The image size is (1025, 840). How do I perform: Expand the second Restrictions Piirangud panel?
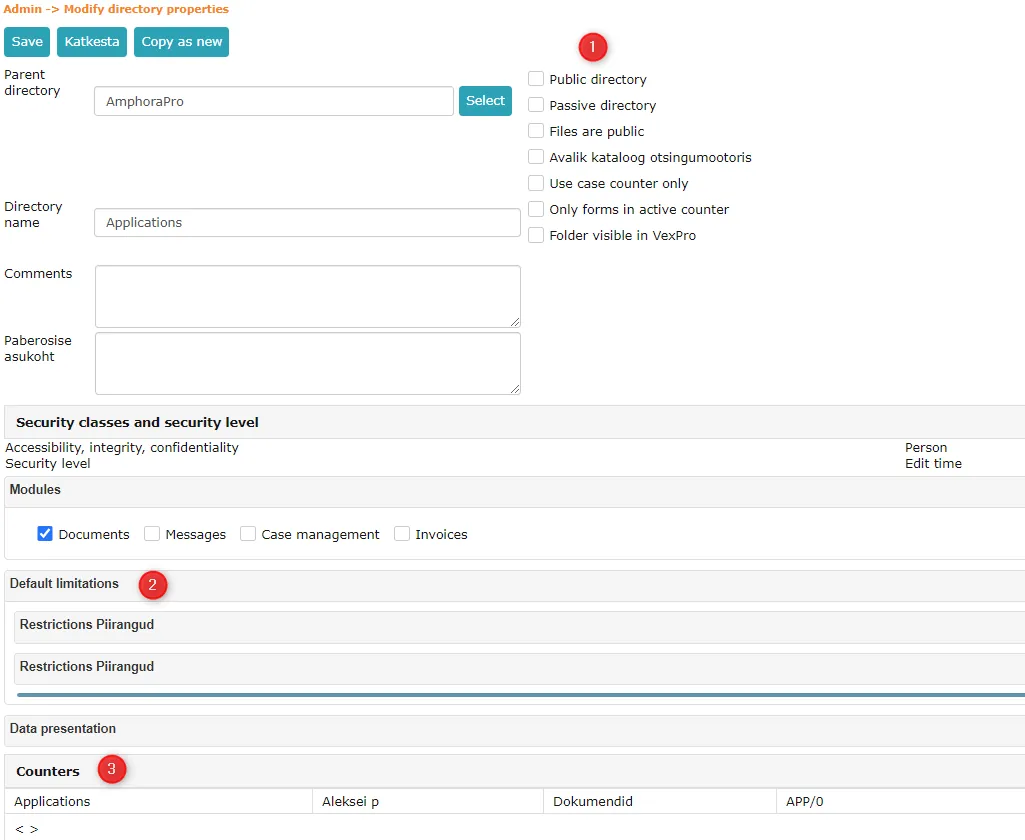[x=520, y=667]
